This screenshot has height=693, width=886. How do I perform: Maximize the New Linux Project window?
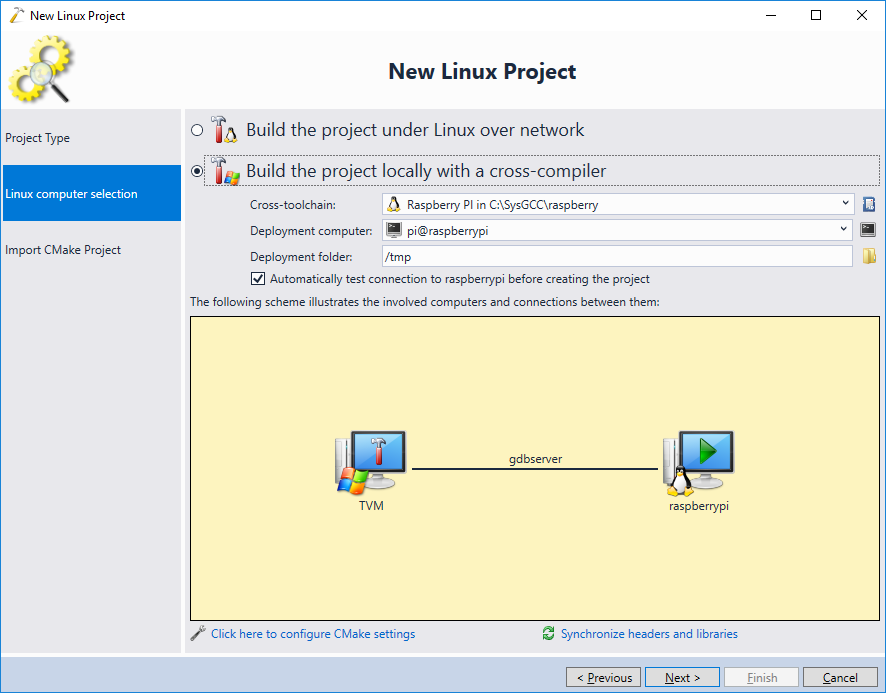click(x=816, y=15)
